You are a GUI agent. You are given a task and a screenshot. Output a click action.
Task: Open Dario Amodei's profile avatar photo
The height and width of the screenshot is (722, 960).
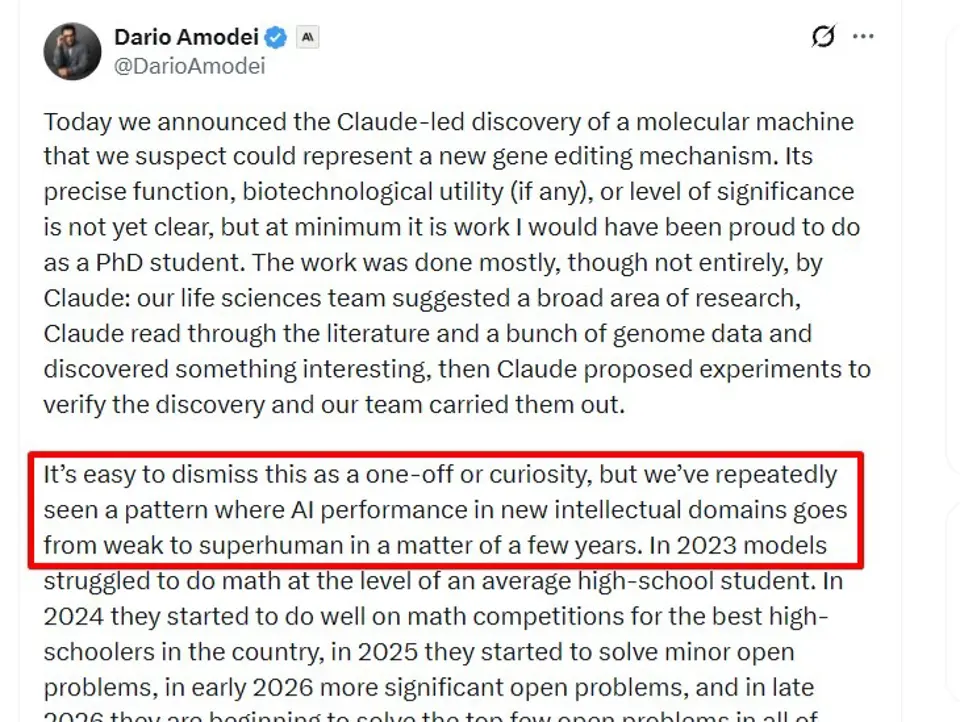(72, 51)
